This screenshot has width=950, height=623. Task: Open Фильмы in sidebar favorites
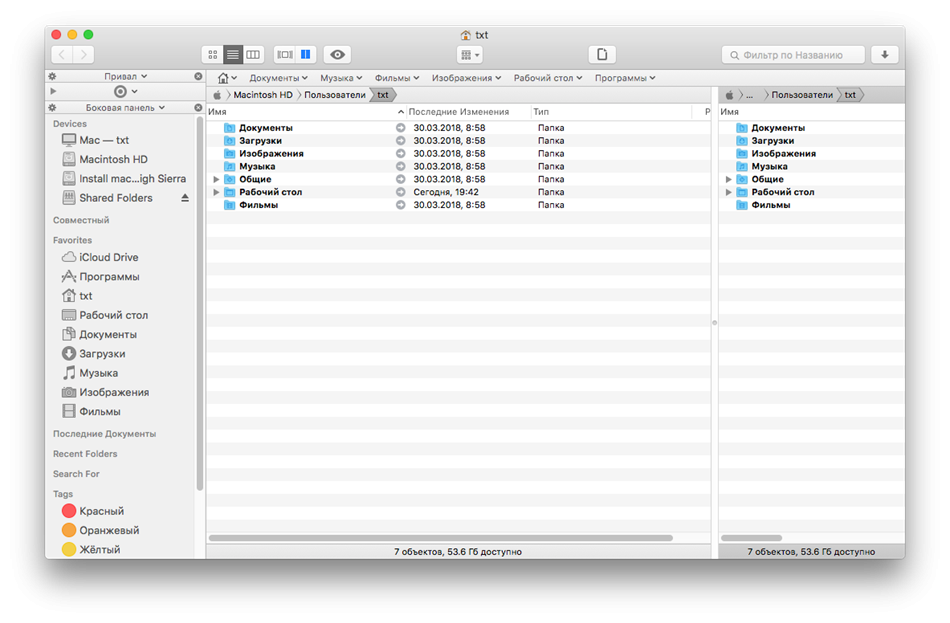[91, 412]
